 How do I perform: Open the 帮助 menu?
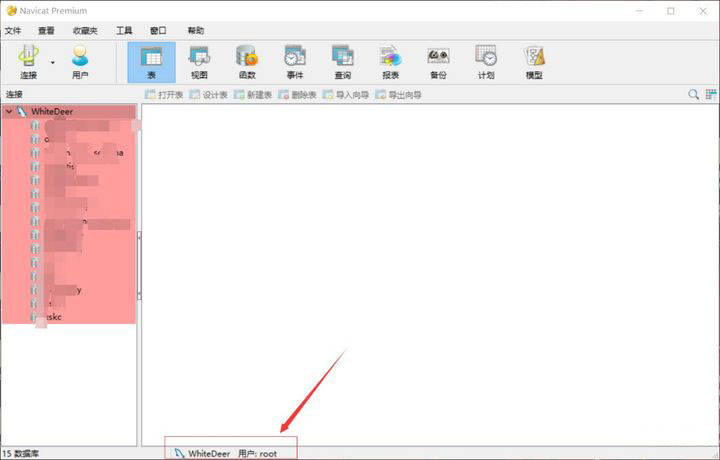(196, 31)
